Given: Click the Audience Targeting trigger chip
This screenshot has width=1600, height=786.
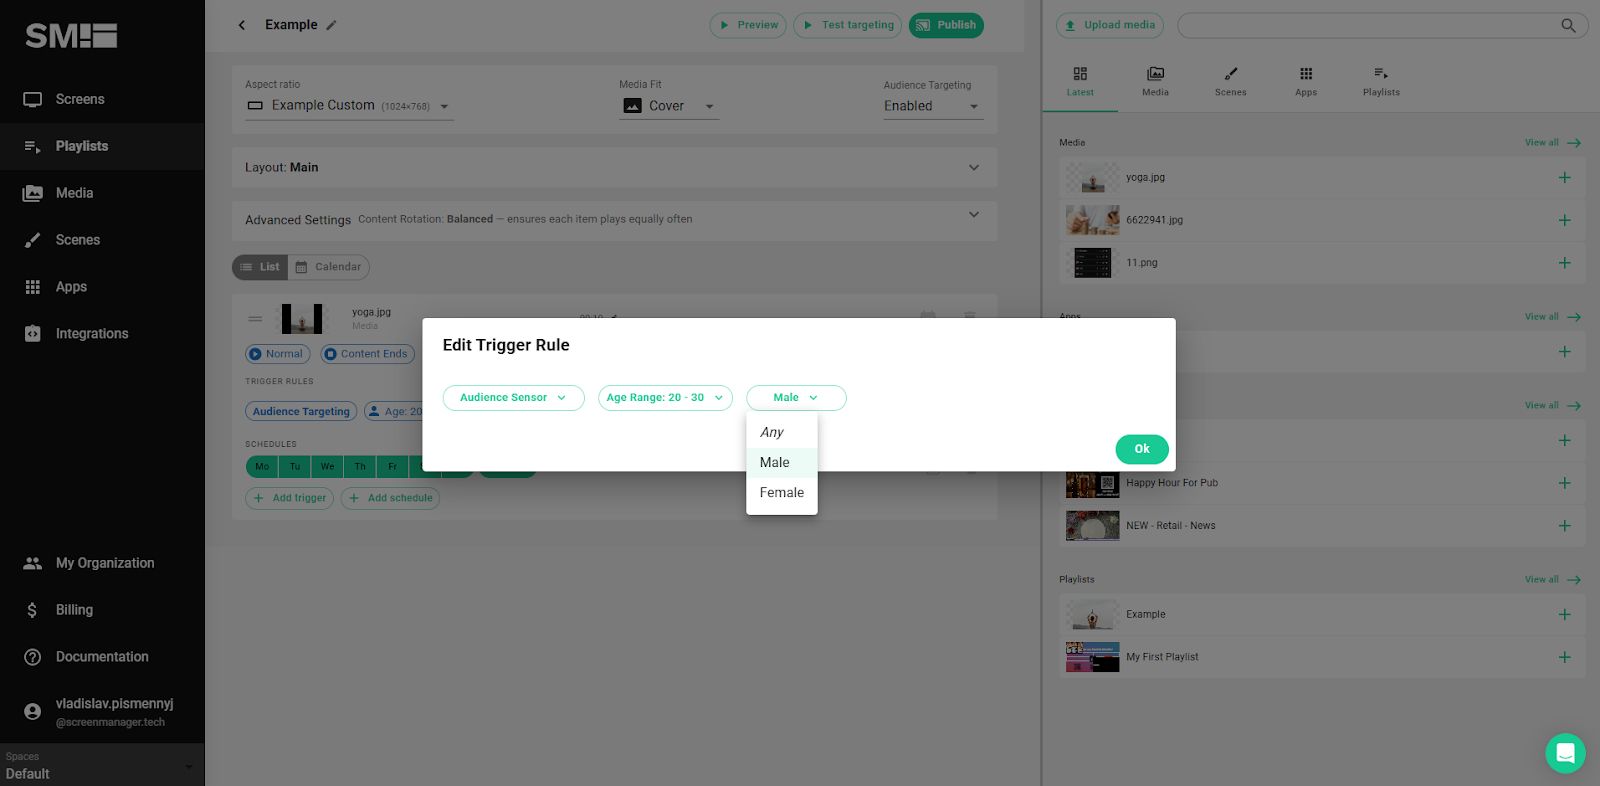Looking at the screenshot, I should coord(301,411).
